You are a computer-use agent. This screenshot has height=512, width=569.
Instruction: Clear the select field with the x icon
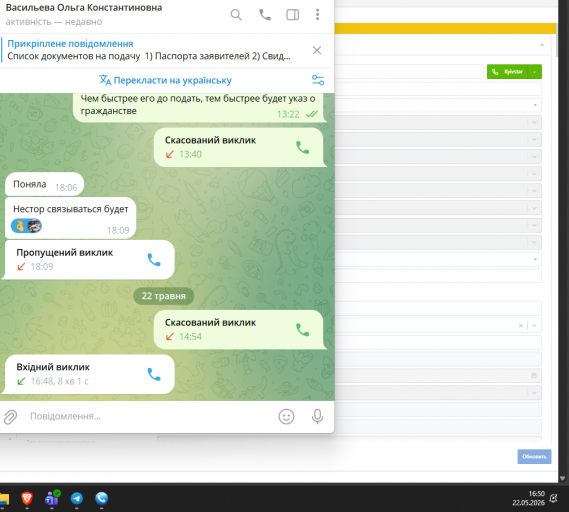pyautogui.click(x=520, y=325)
